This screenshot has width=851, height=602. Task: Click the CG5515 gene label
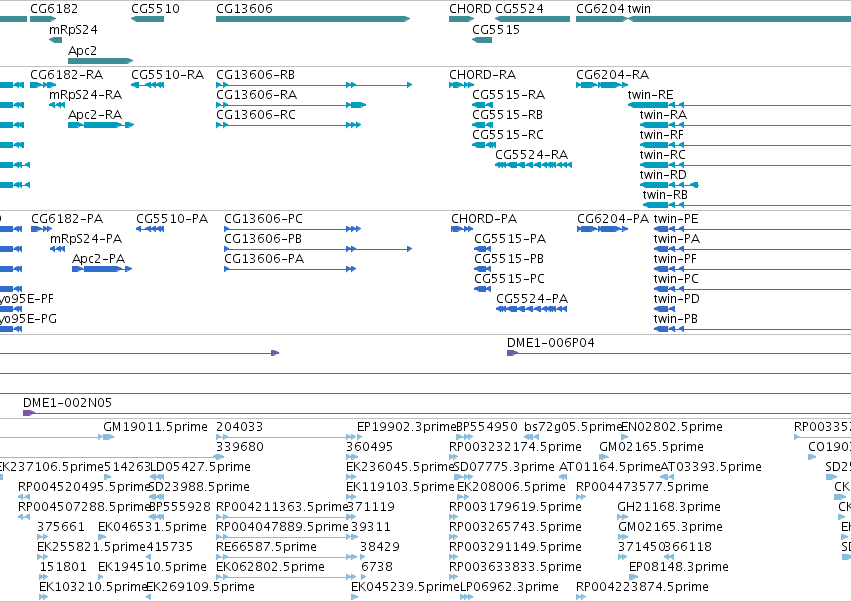pyautogui.click(x=496, y=30)
